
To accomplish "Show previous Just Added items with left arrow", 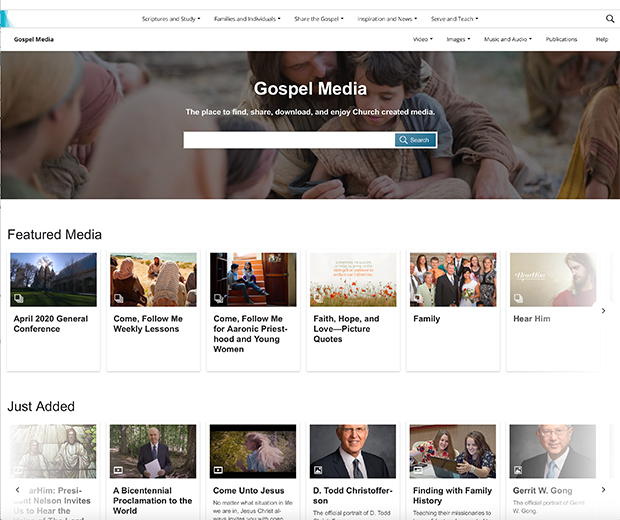I will coord(17,490).
